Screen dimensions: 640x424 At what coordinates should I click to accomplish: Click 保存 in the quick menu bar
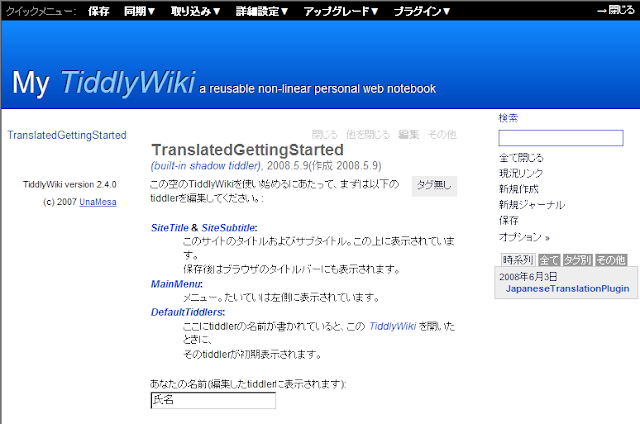[99, 11]
